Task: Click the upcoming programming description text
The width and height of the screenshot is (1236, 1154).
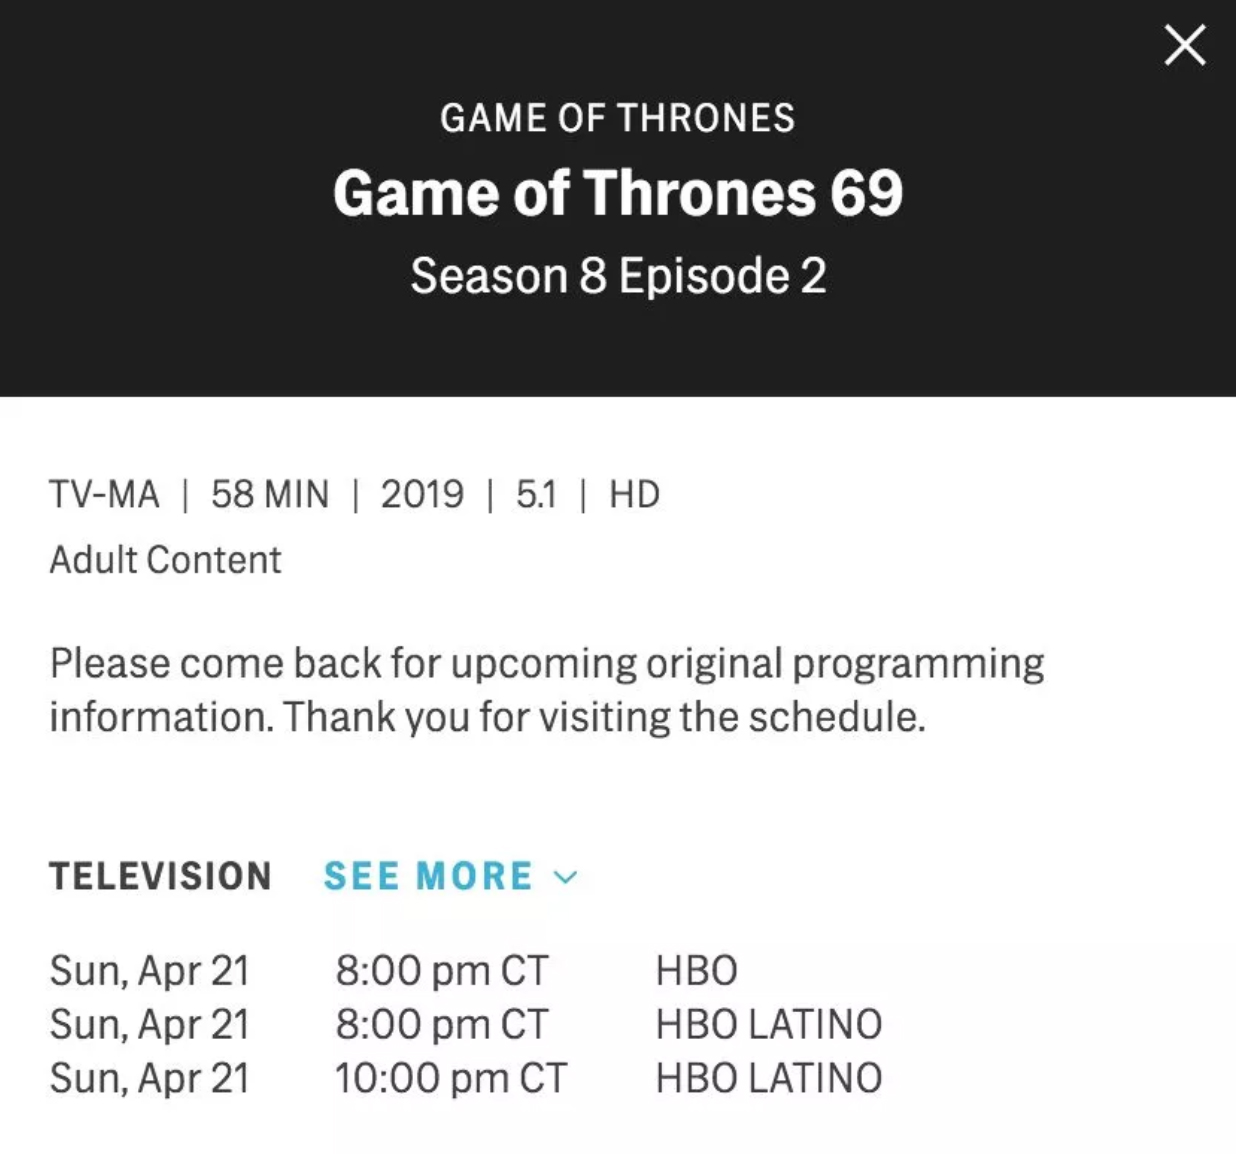Action: [x=546, y=690]
